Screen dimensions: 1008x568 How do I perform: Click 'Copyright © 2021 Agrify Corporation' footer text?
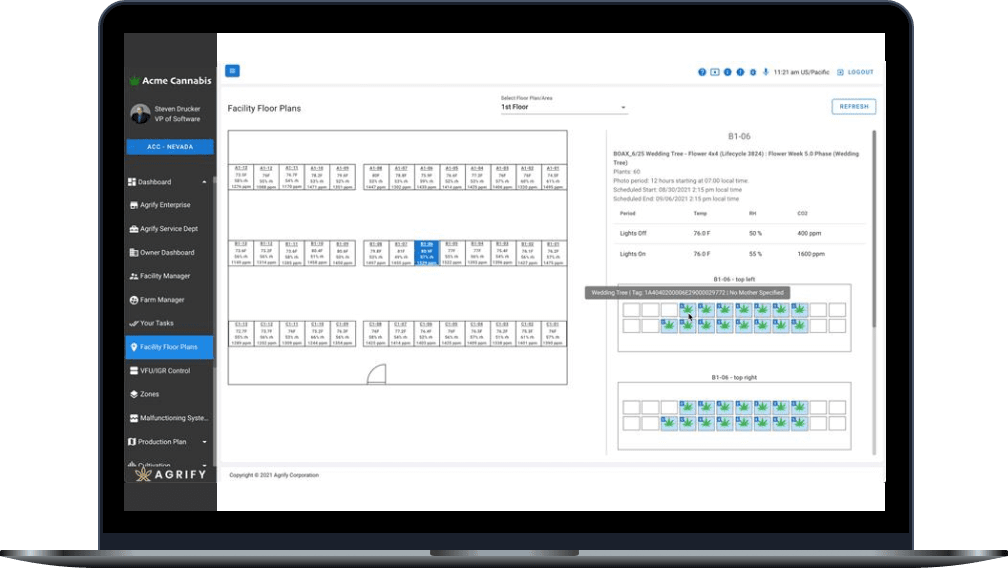[x=274, y=475]
